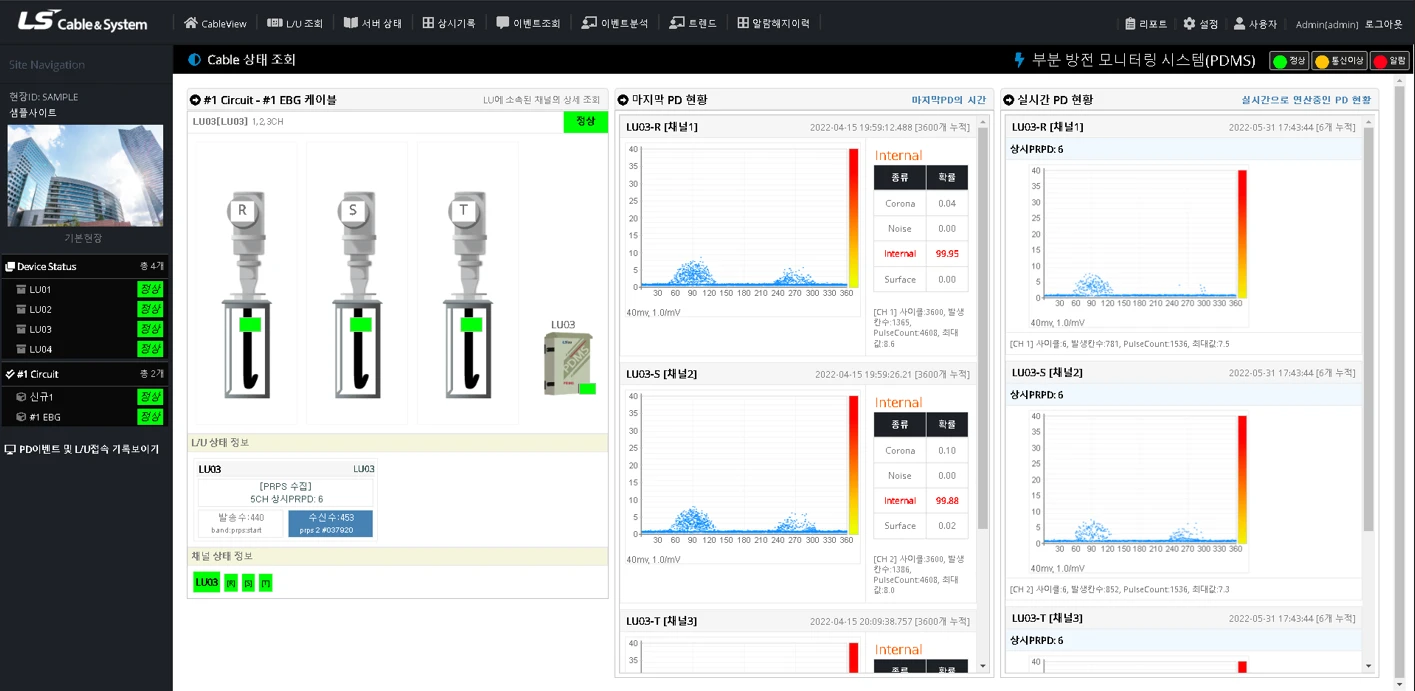Open 상시기록 menu item
Screen dimensions: 1415x691
[x=449, y=23]
